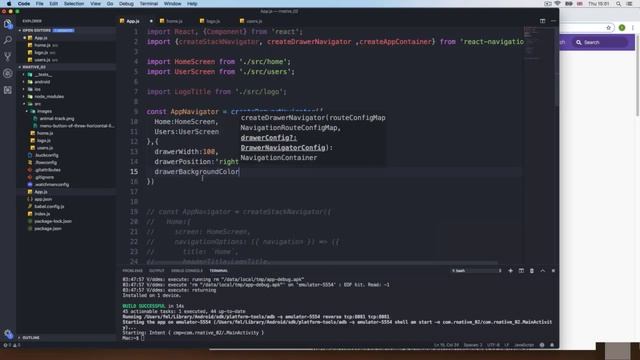
Task: Open the Source Control view
Action: [8, 57]
